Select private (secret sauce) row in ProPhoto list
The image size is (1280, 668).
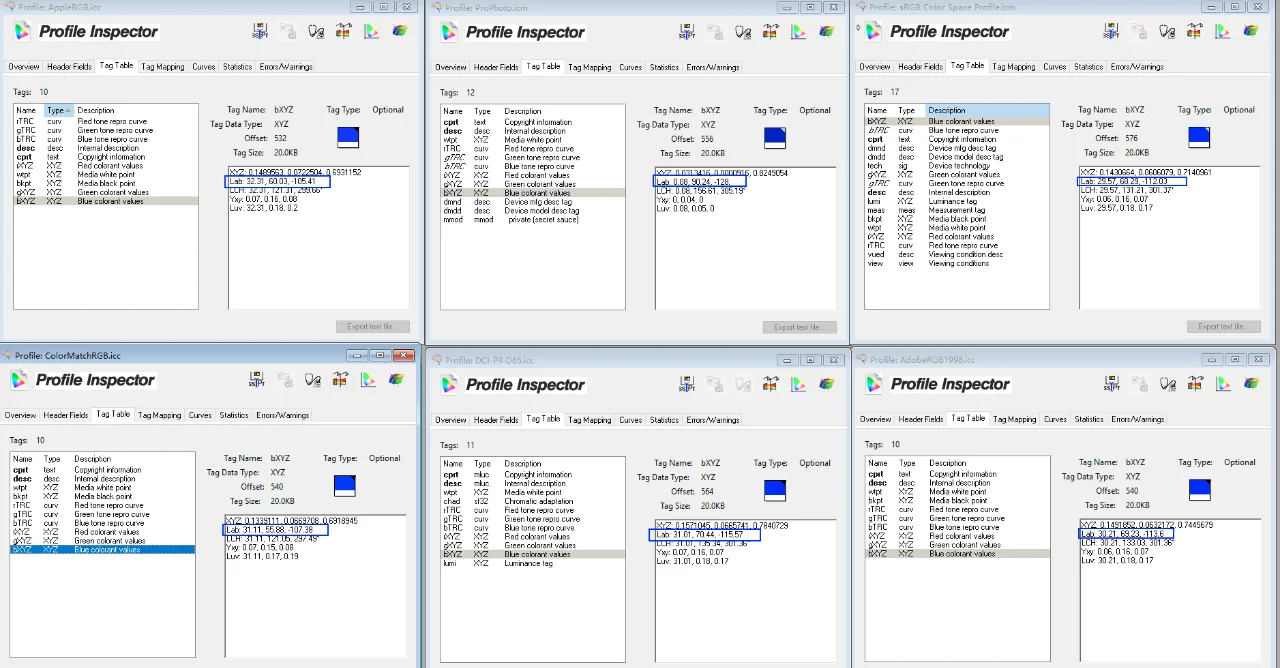click(x=532, y=220)
